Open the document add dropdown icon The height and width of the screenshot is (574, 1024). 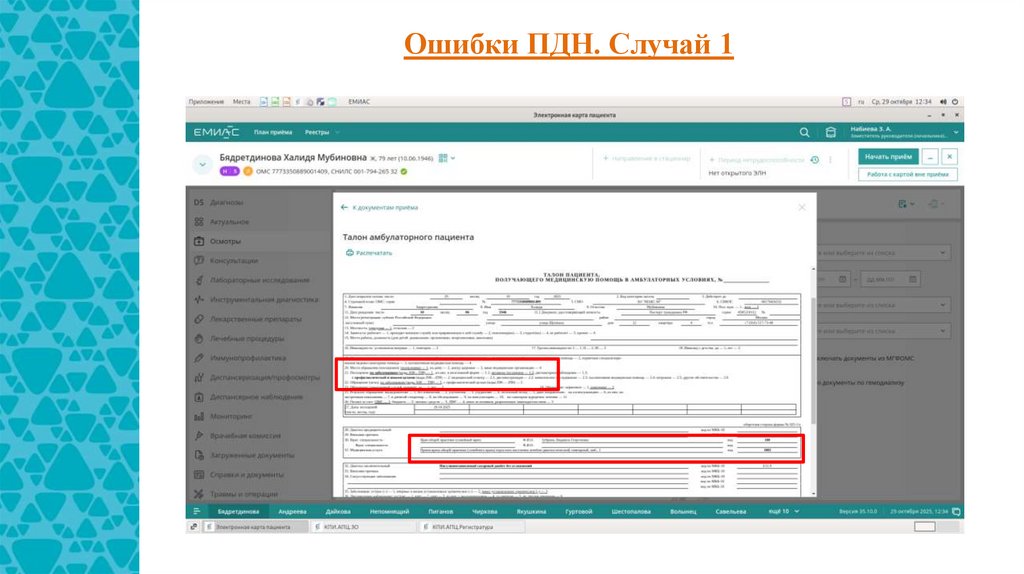pos(905,204)
